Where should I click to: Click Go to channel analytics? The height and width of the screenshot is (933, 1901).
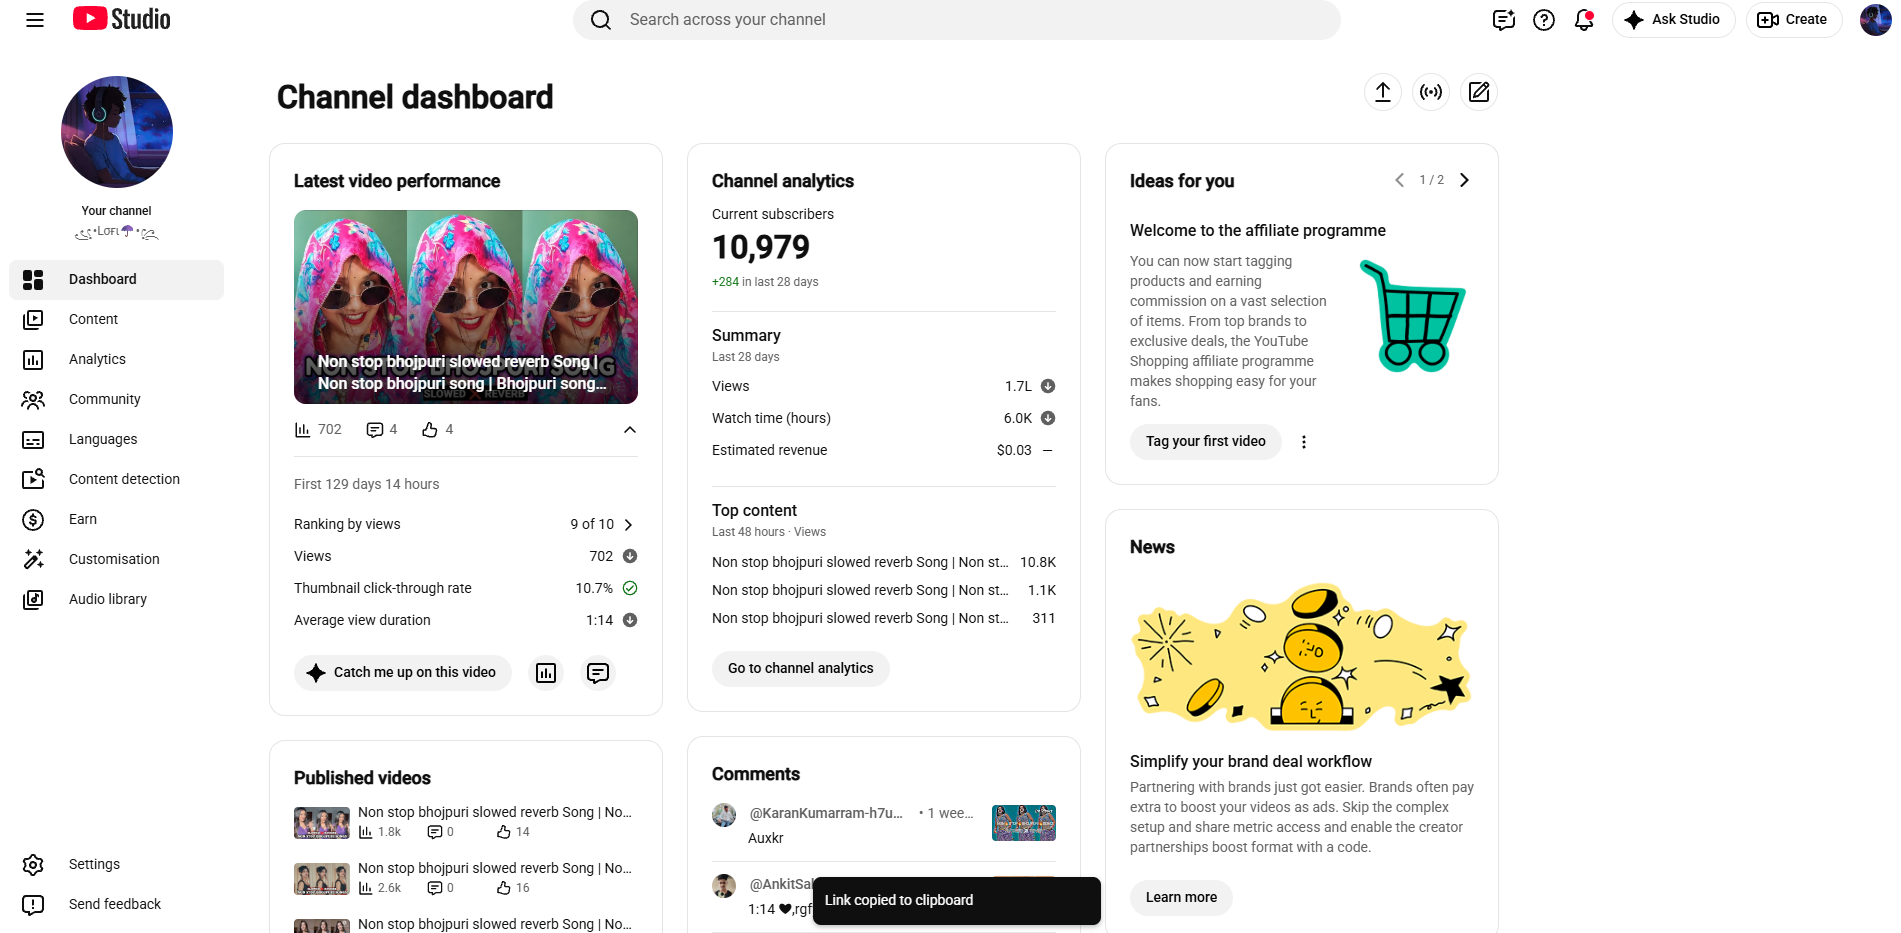801,669
